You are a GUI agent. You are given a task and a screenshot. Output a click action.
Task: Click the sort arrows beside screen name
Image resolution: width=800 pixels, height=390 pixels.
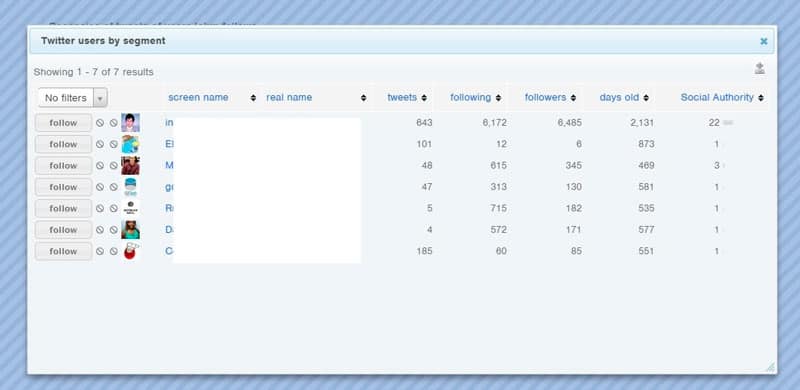click(253, 98)
